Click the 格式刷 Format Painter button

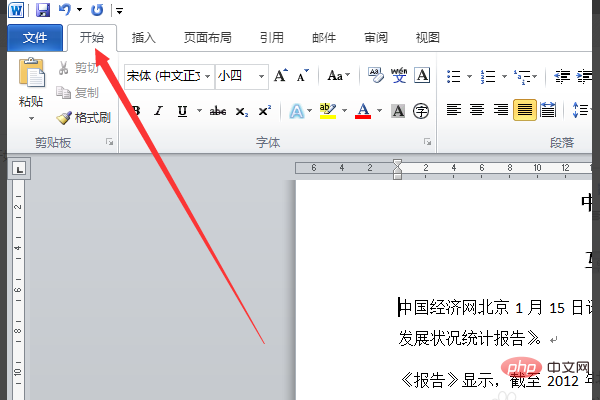[x=84, y=117]
